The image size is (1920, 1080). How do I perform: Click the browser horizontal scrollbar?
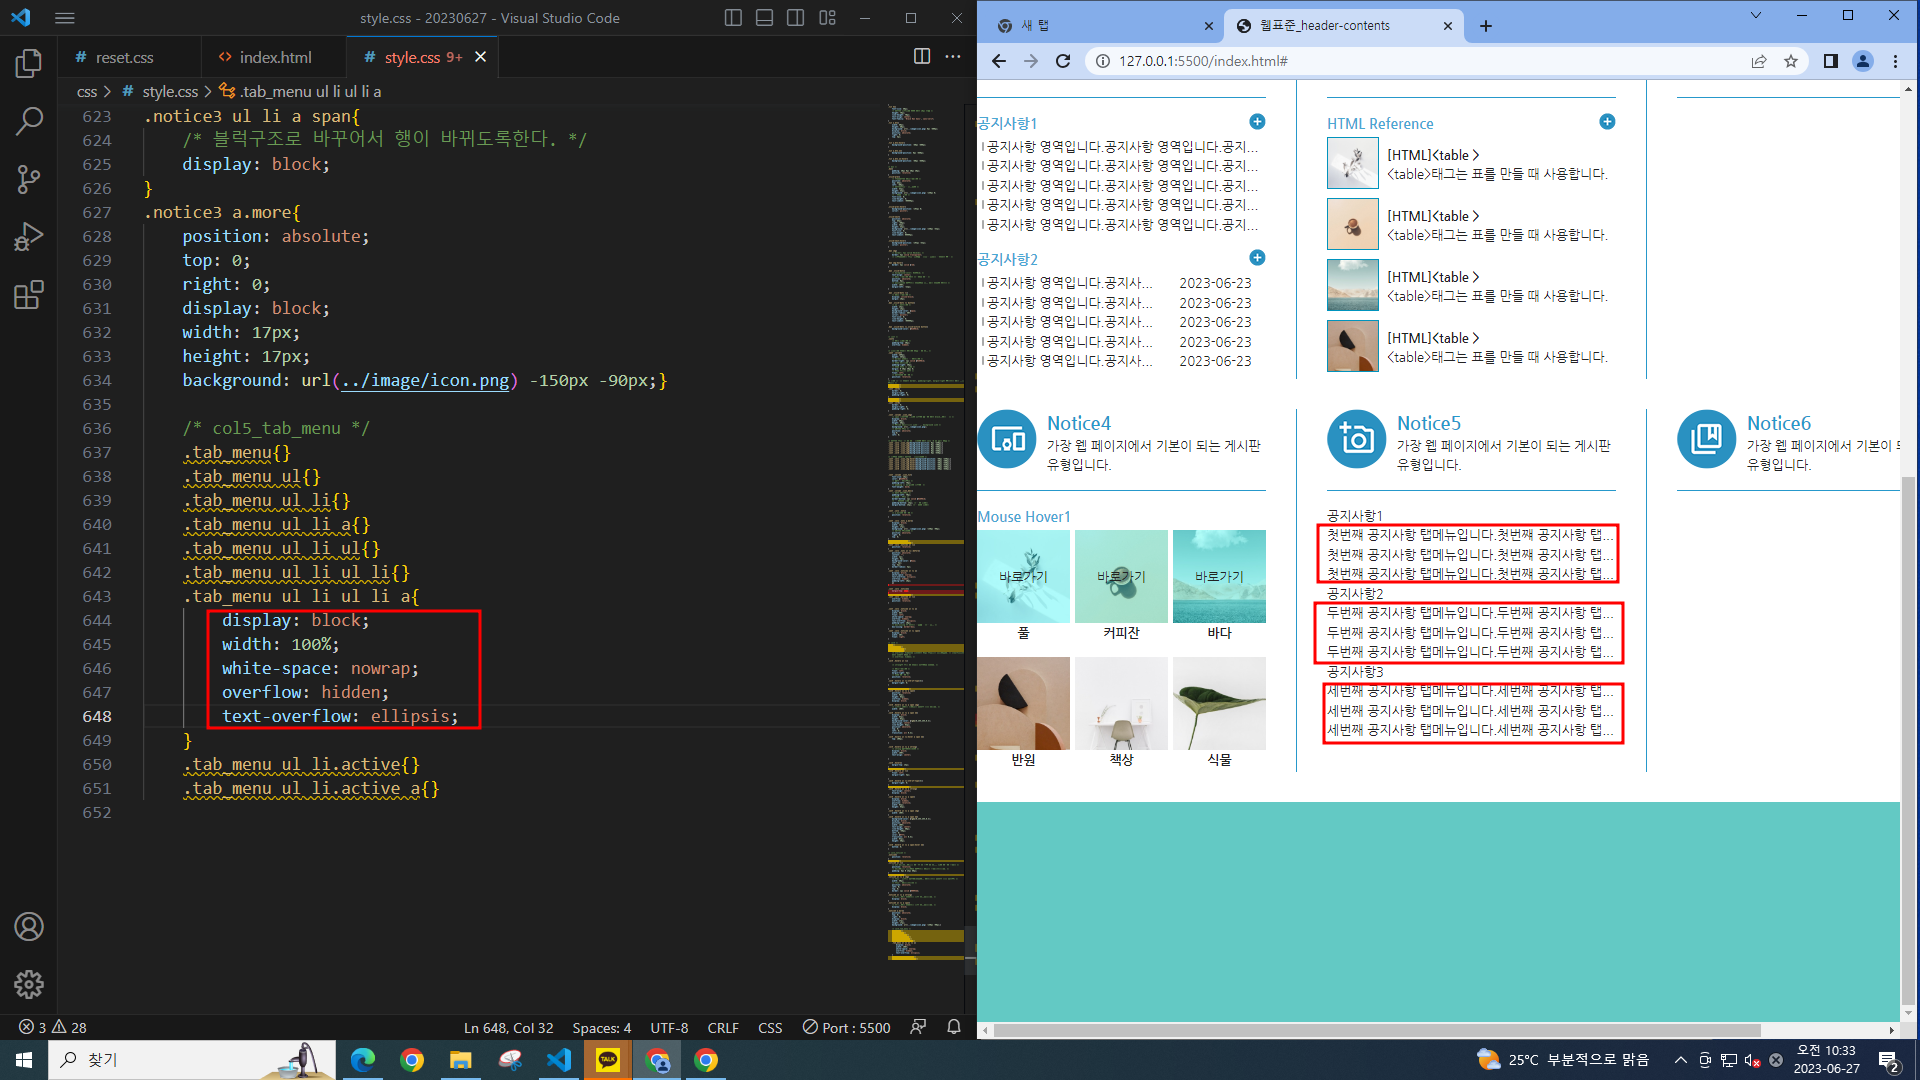point(1377,1030)
